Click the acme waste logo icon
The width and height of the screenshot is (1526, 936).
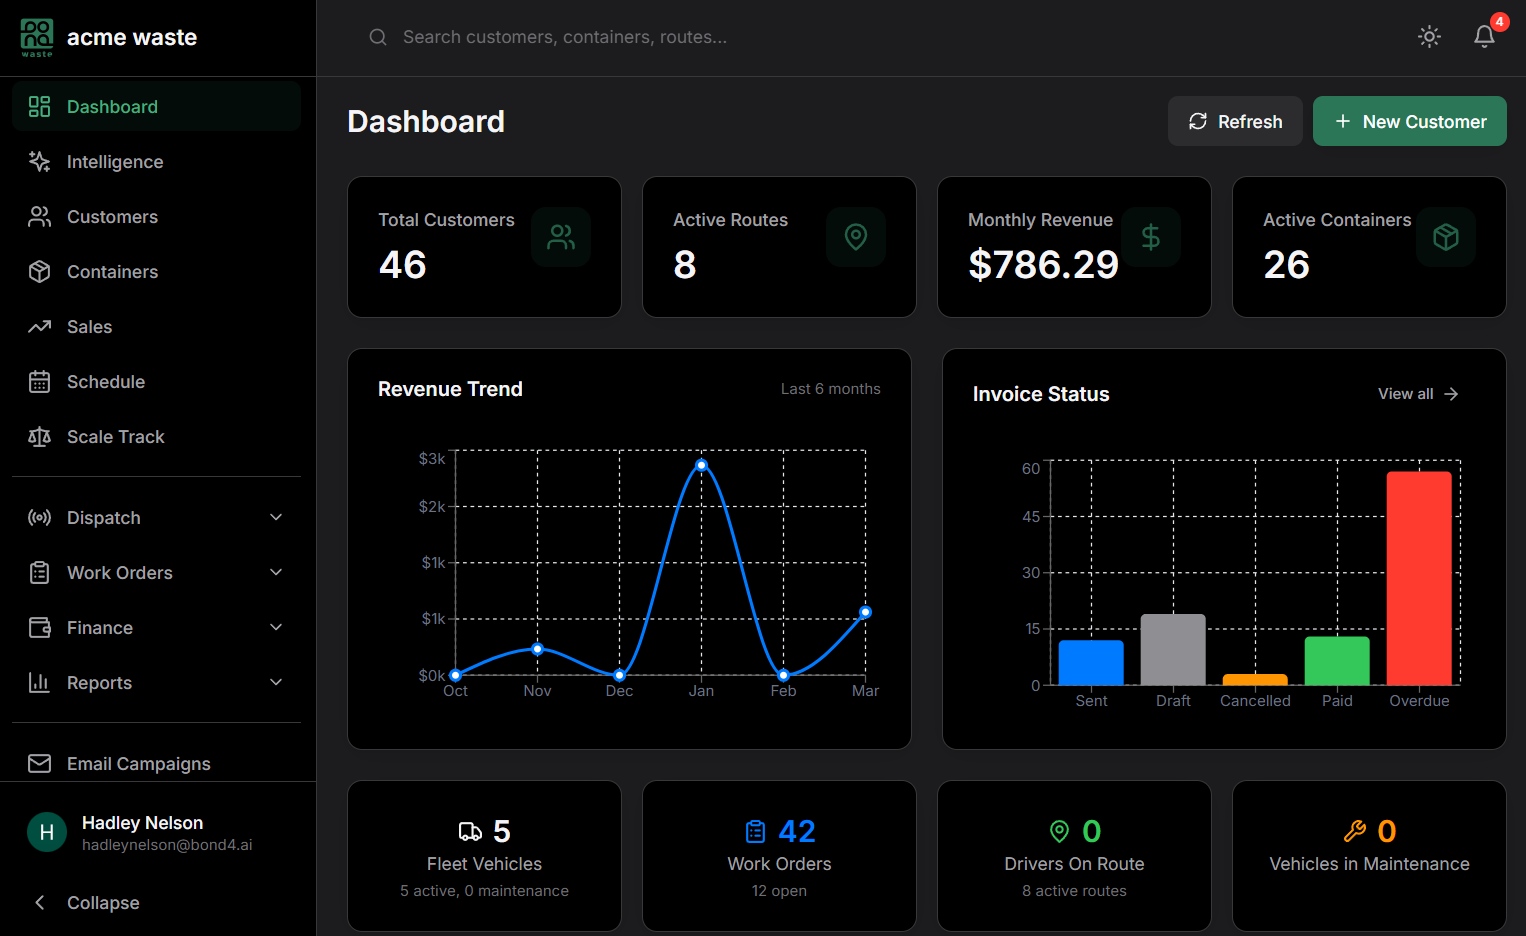(36, 37)
